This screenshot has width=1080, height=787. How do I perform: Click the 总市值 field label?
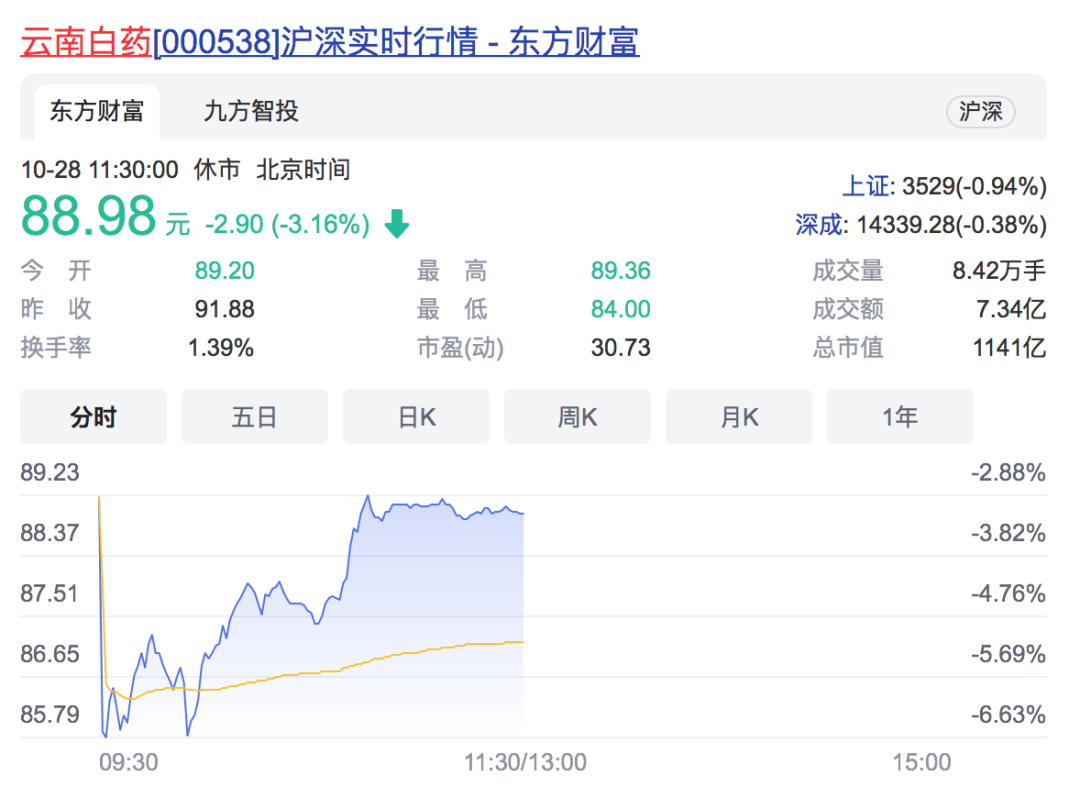(x=848, y=348)
